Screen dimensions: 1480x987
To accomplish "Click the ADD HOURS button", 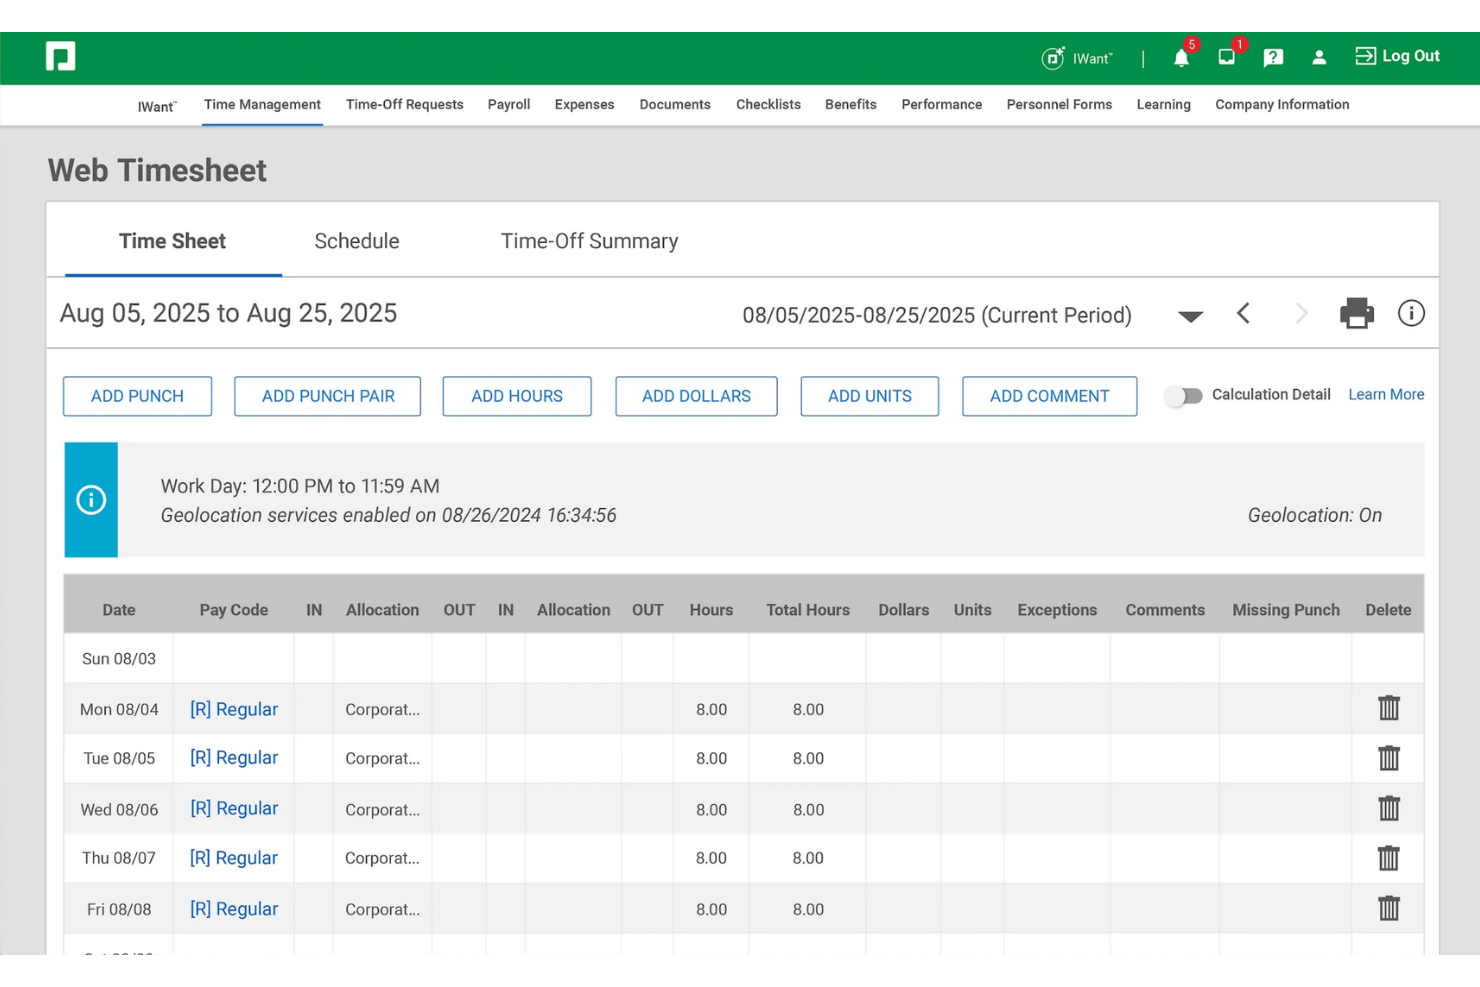I will pyautogui.click(x=517, y=396).
